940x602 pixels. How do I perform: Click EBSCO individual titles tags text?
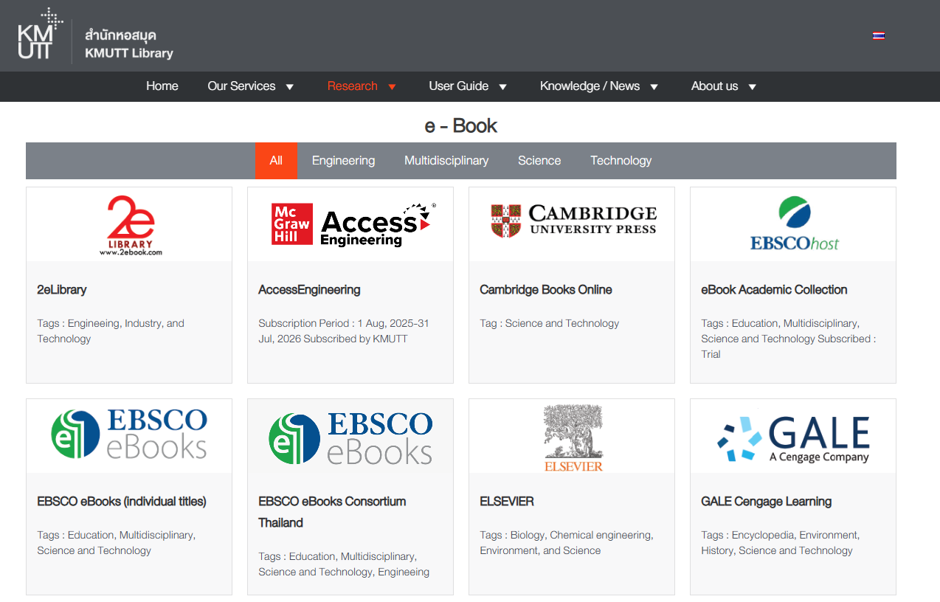[x=116, y=543]
